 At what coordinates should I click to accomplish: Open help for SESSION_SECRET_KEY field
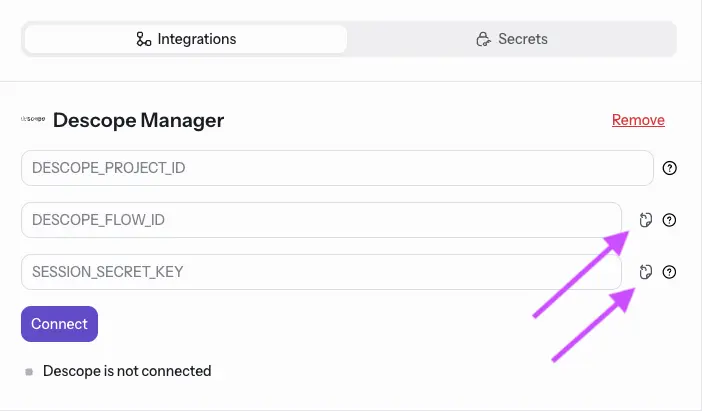point(670,271)
